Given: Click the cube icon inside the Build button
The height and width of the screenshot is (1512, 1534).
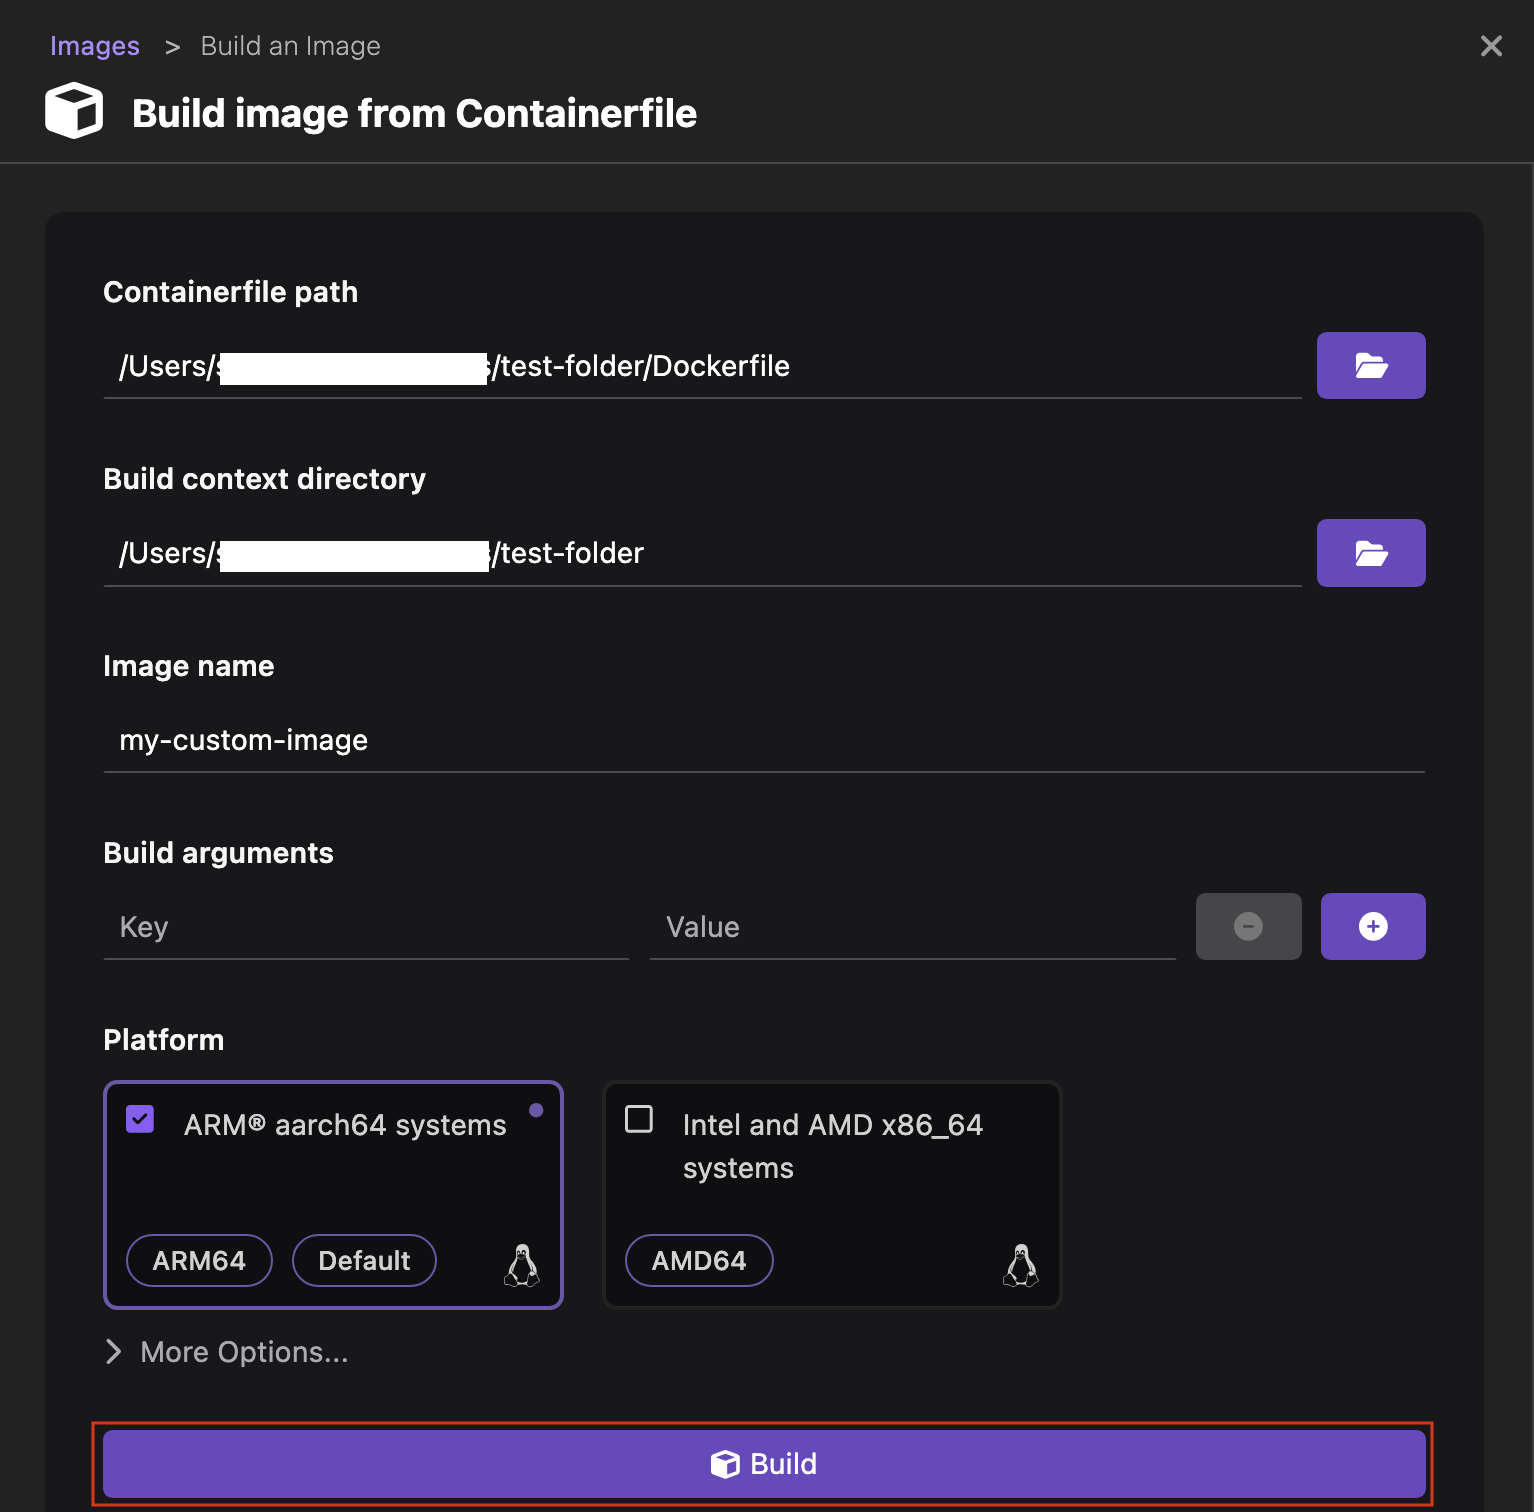Looking at the screenshot, I should point(723,1463).
